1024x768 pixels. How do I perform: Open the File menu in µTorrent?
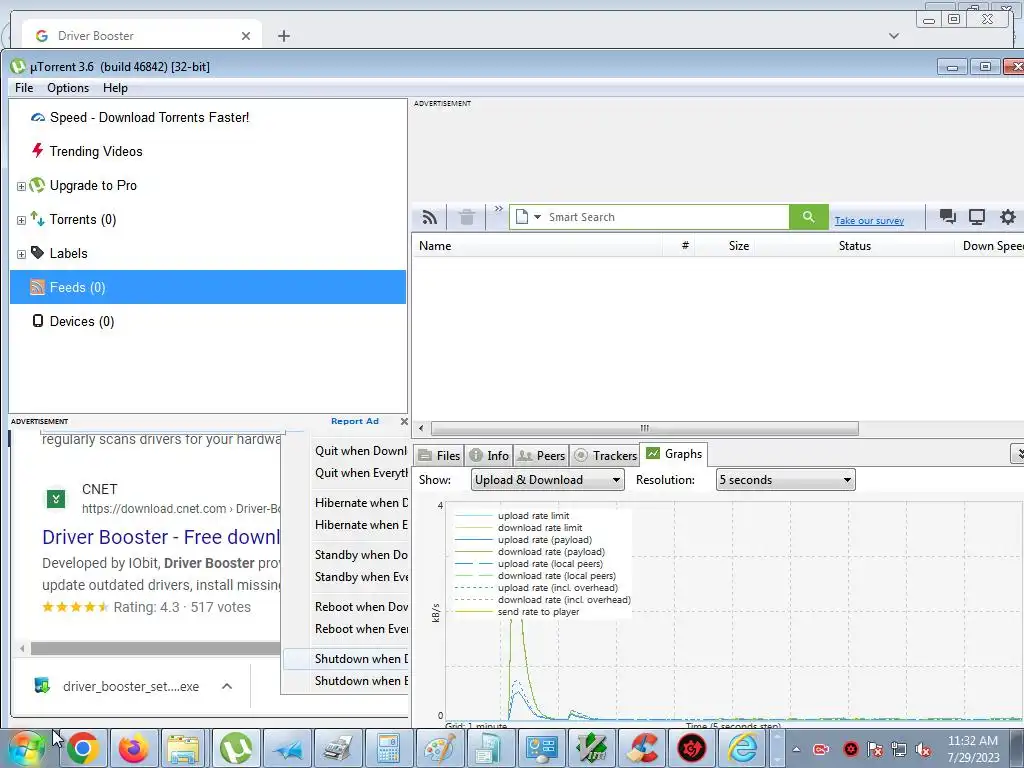point(24,88)
